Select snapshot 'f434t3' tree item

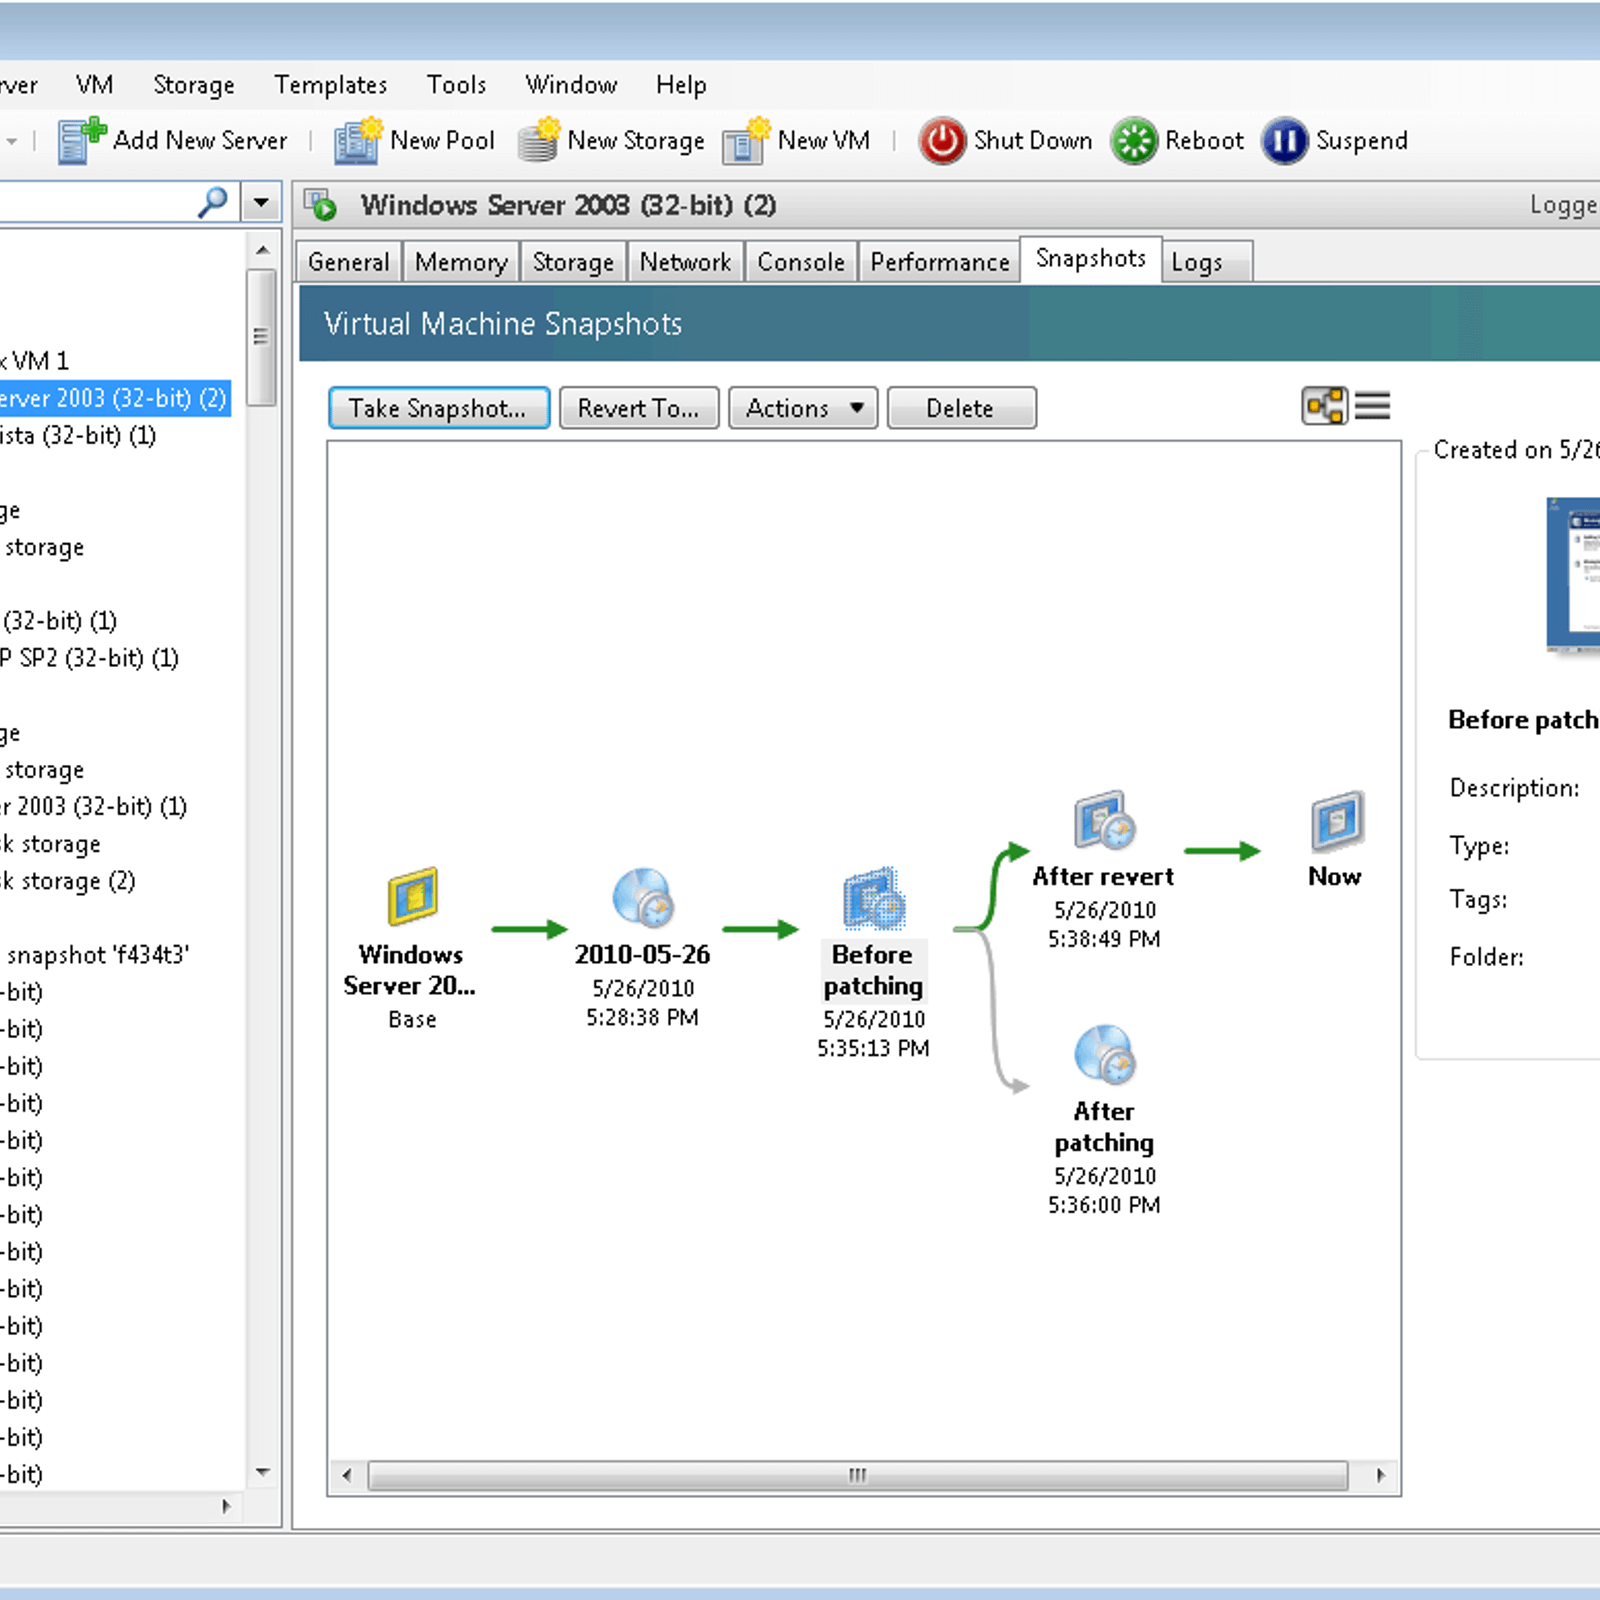97,955
